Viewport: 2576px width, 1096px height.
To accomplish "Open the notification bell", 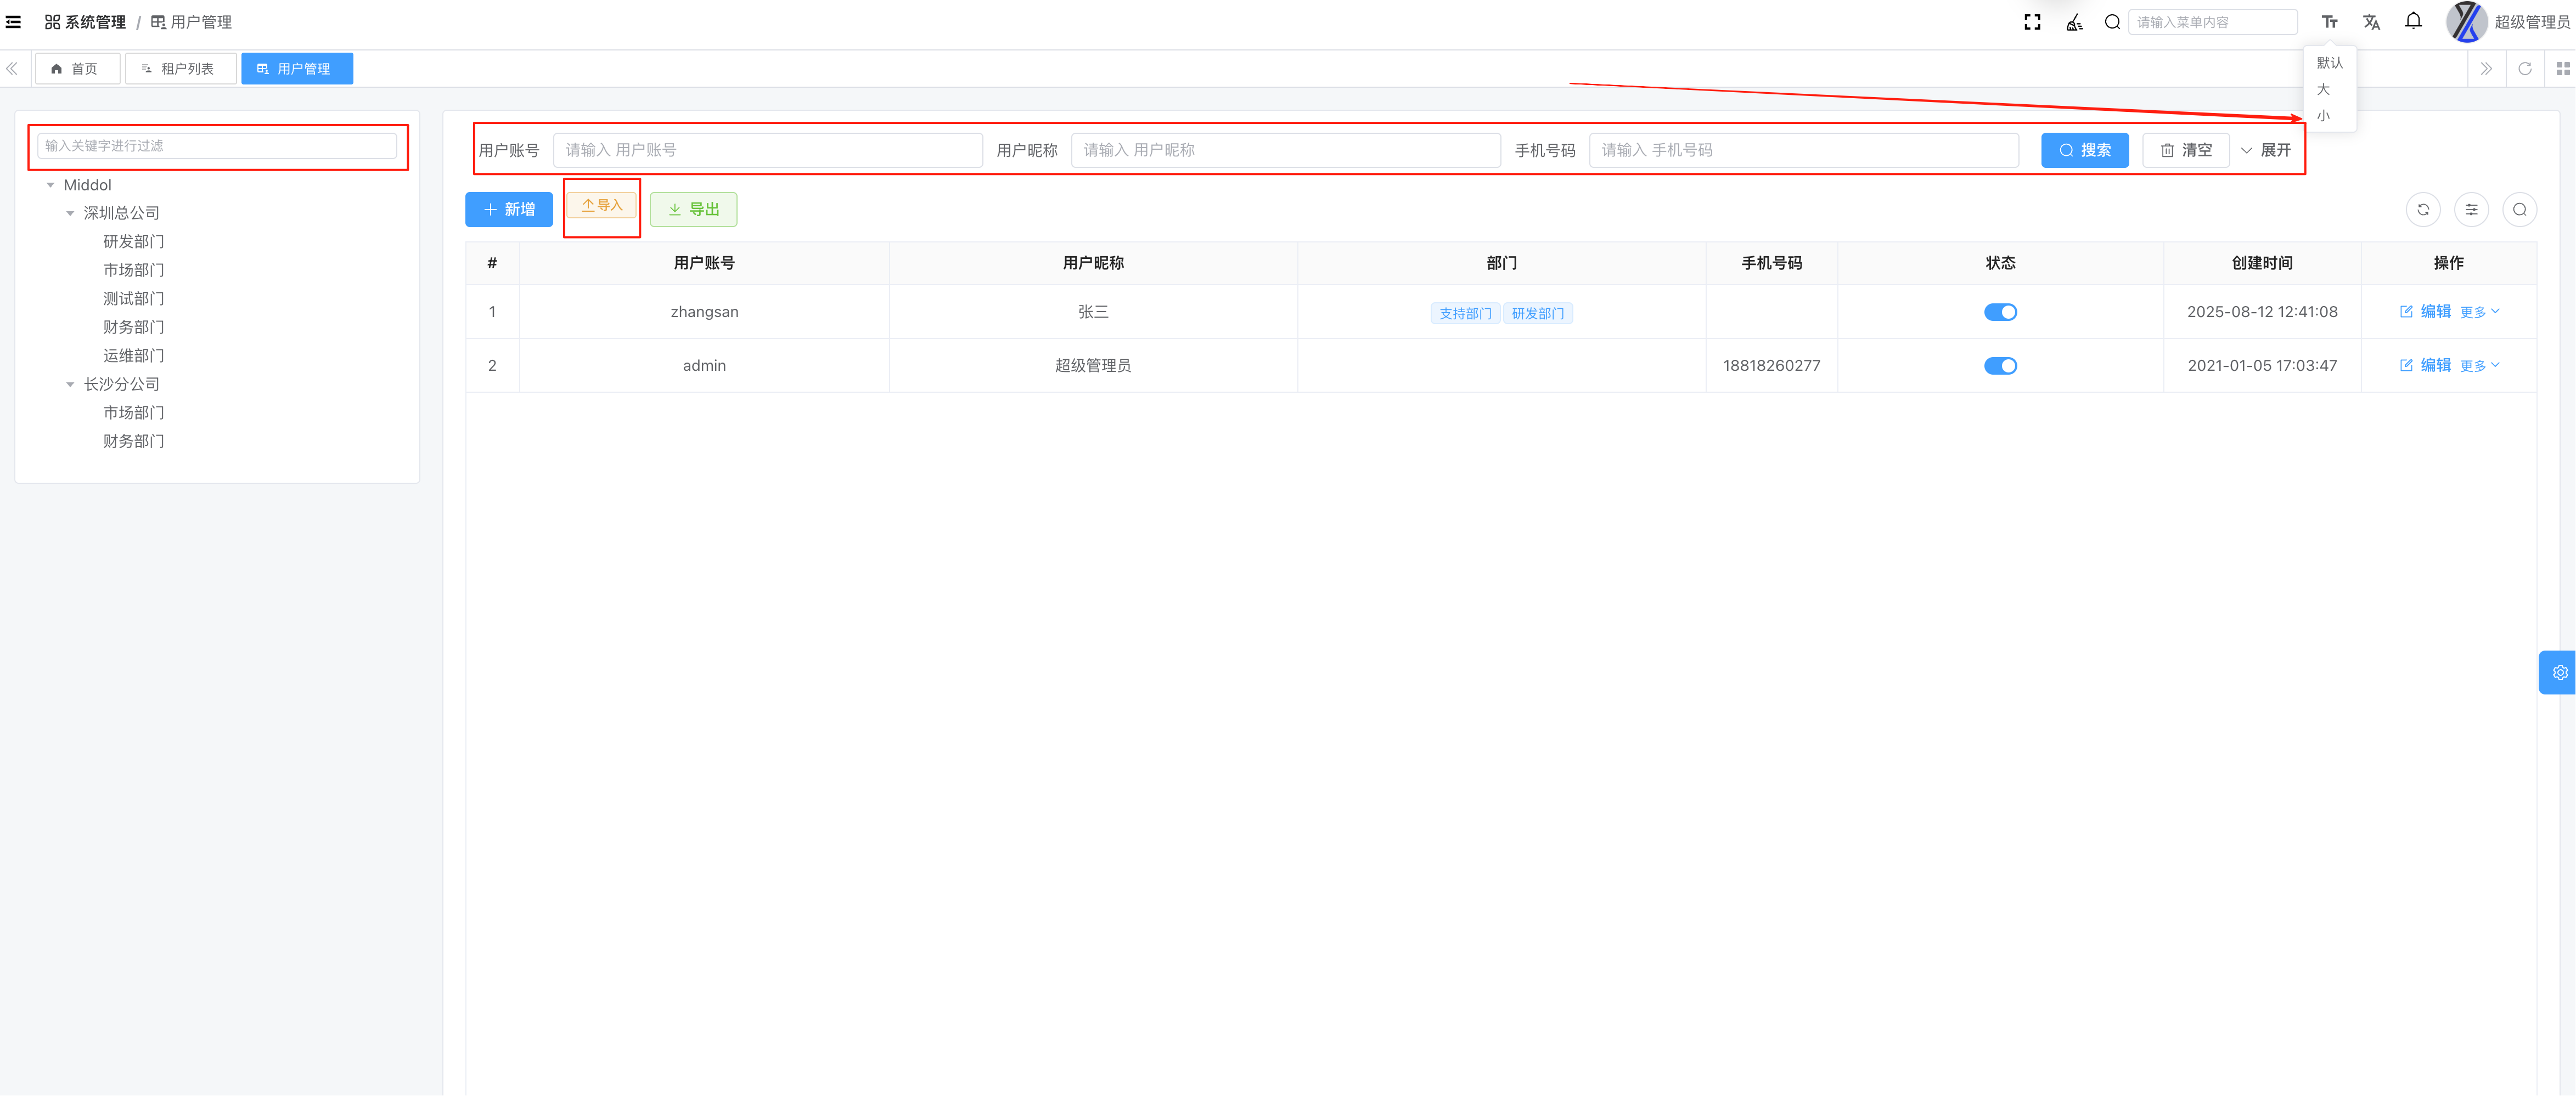I will coord(2413,21).
